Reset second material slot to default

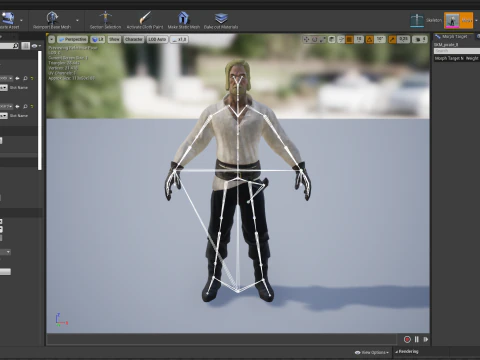(x=32, y=106)
